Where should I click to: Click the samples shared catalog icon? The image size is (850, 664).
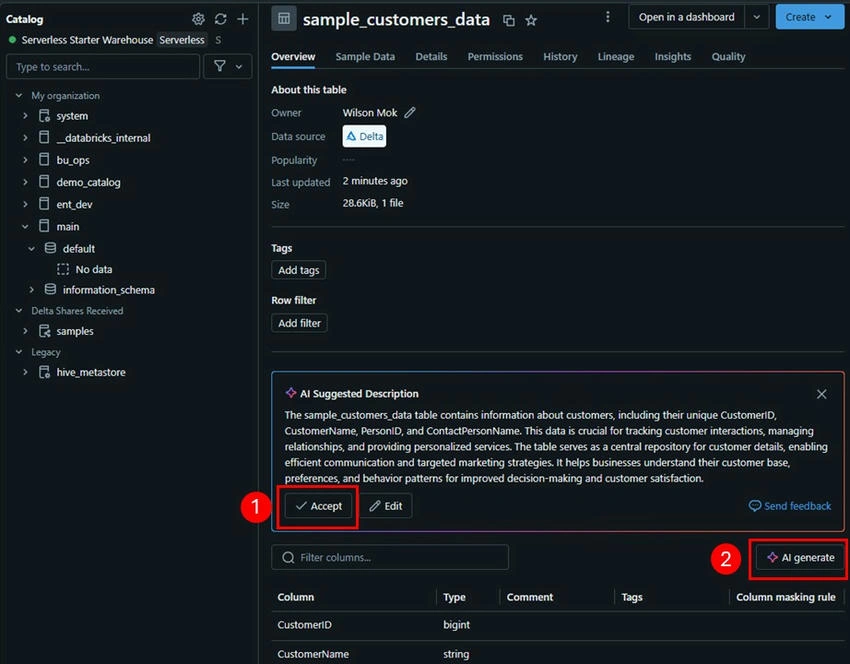pyautogui.click(x=44, y=331)
